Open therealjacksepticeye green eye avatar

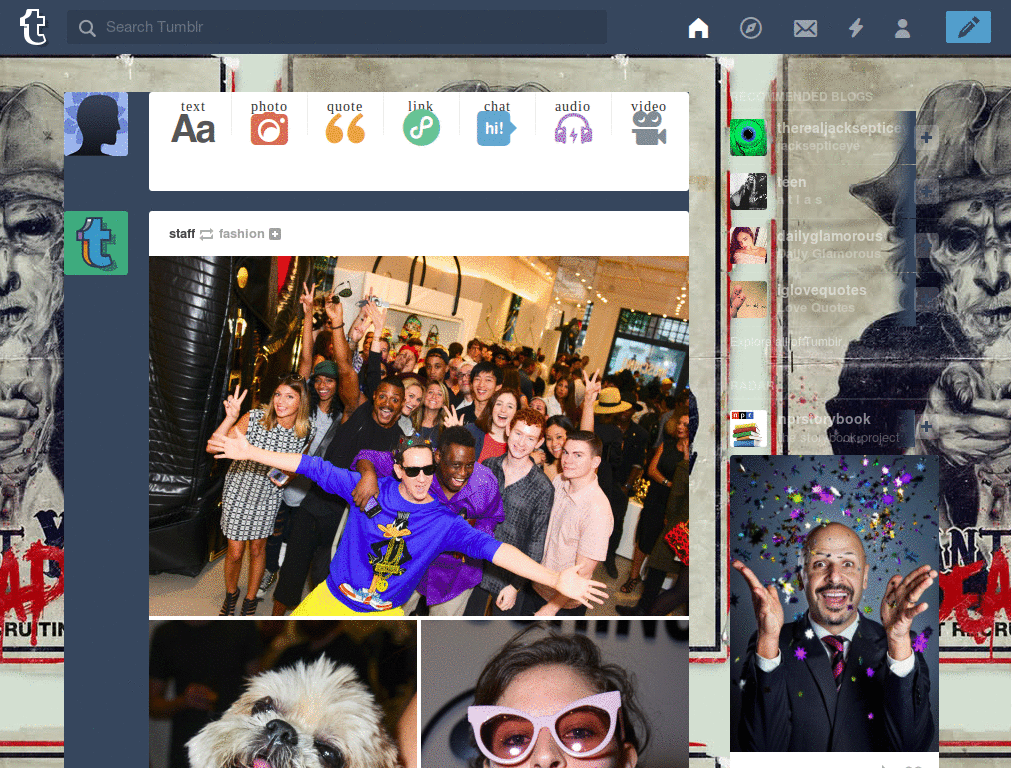click(748, 137)
